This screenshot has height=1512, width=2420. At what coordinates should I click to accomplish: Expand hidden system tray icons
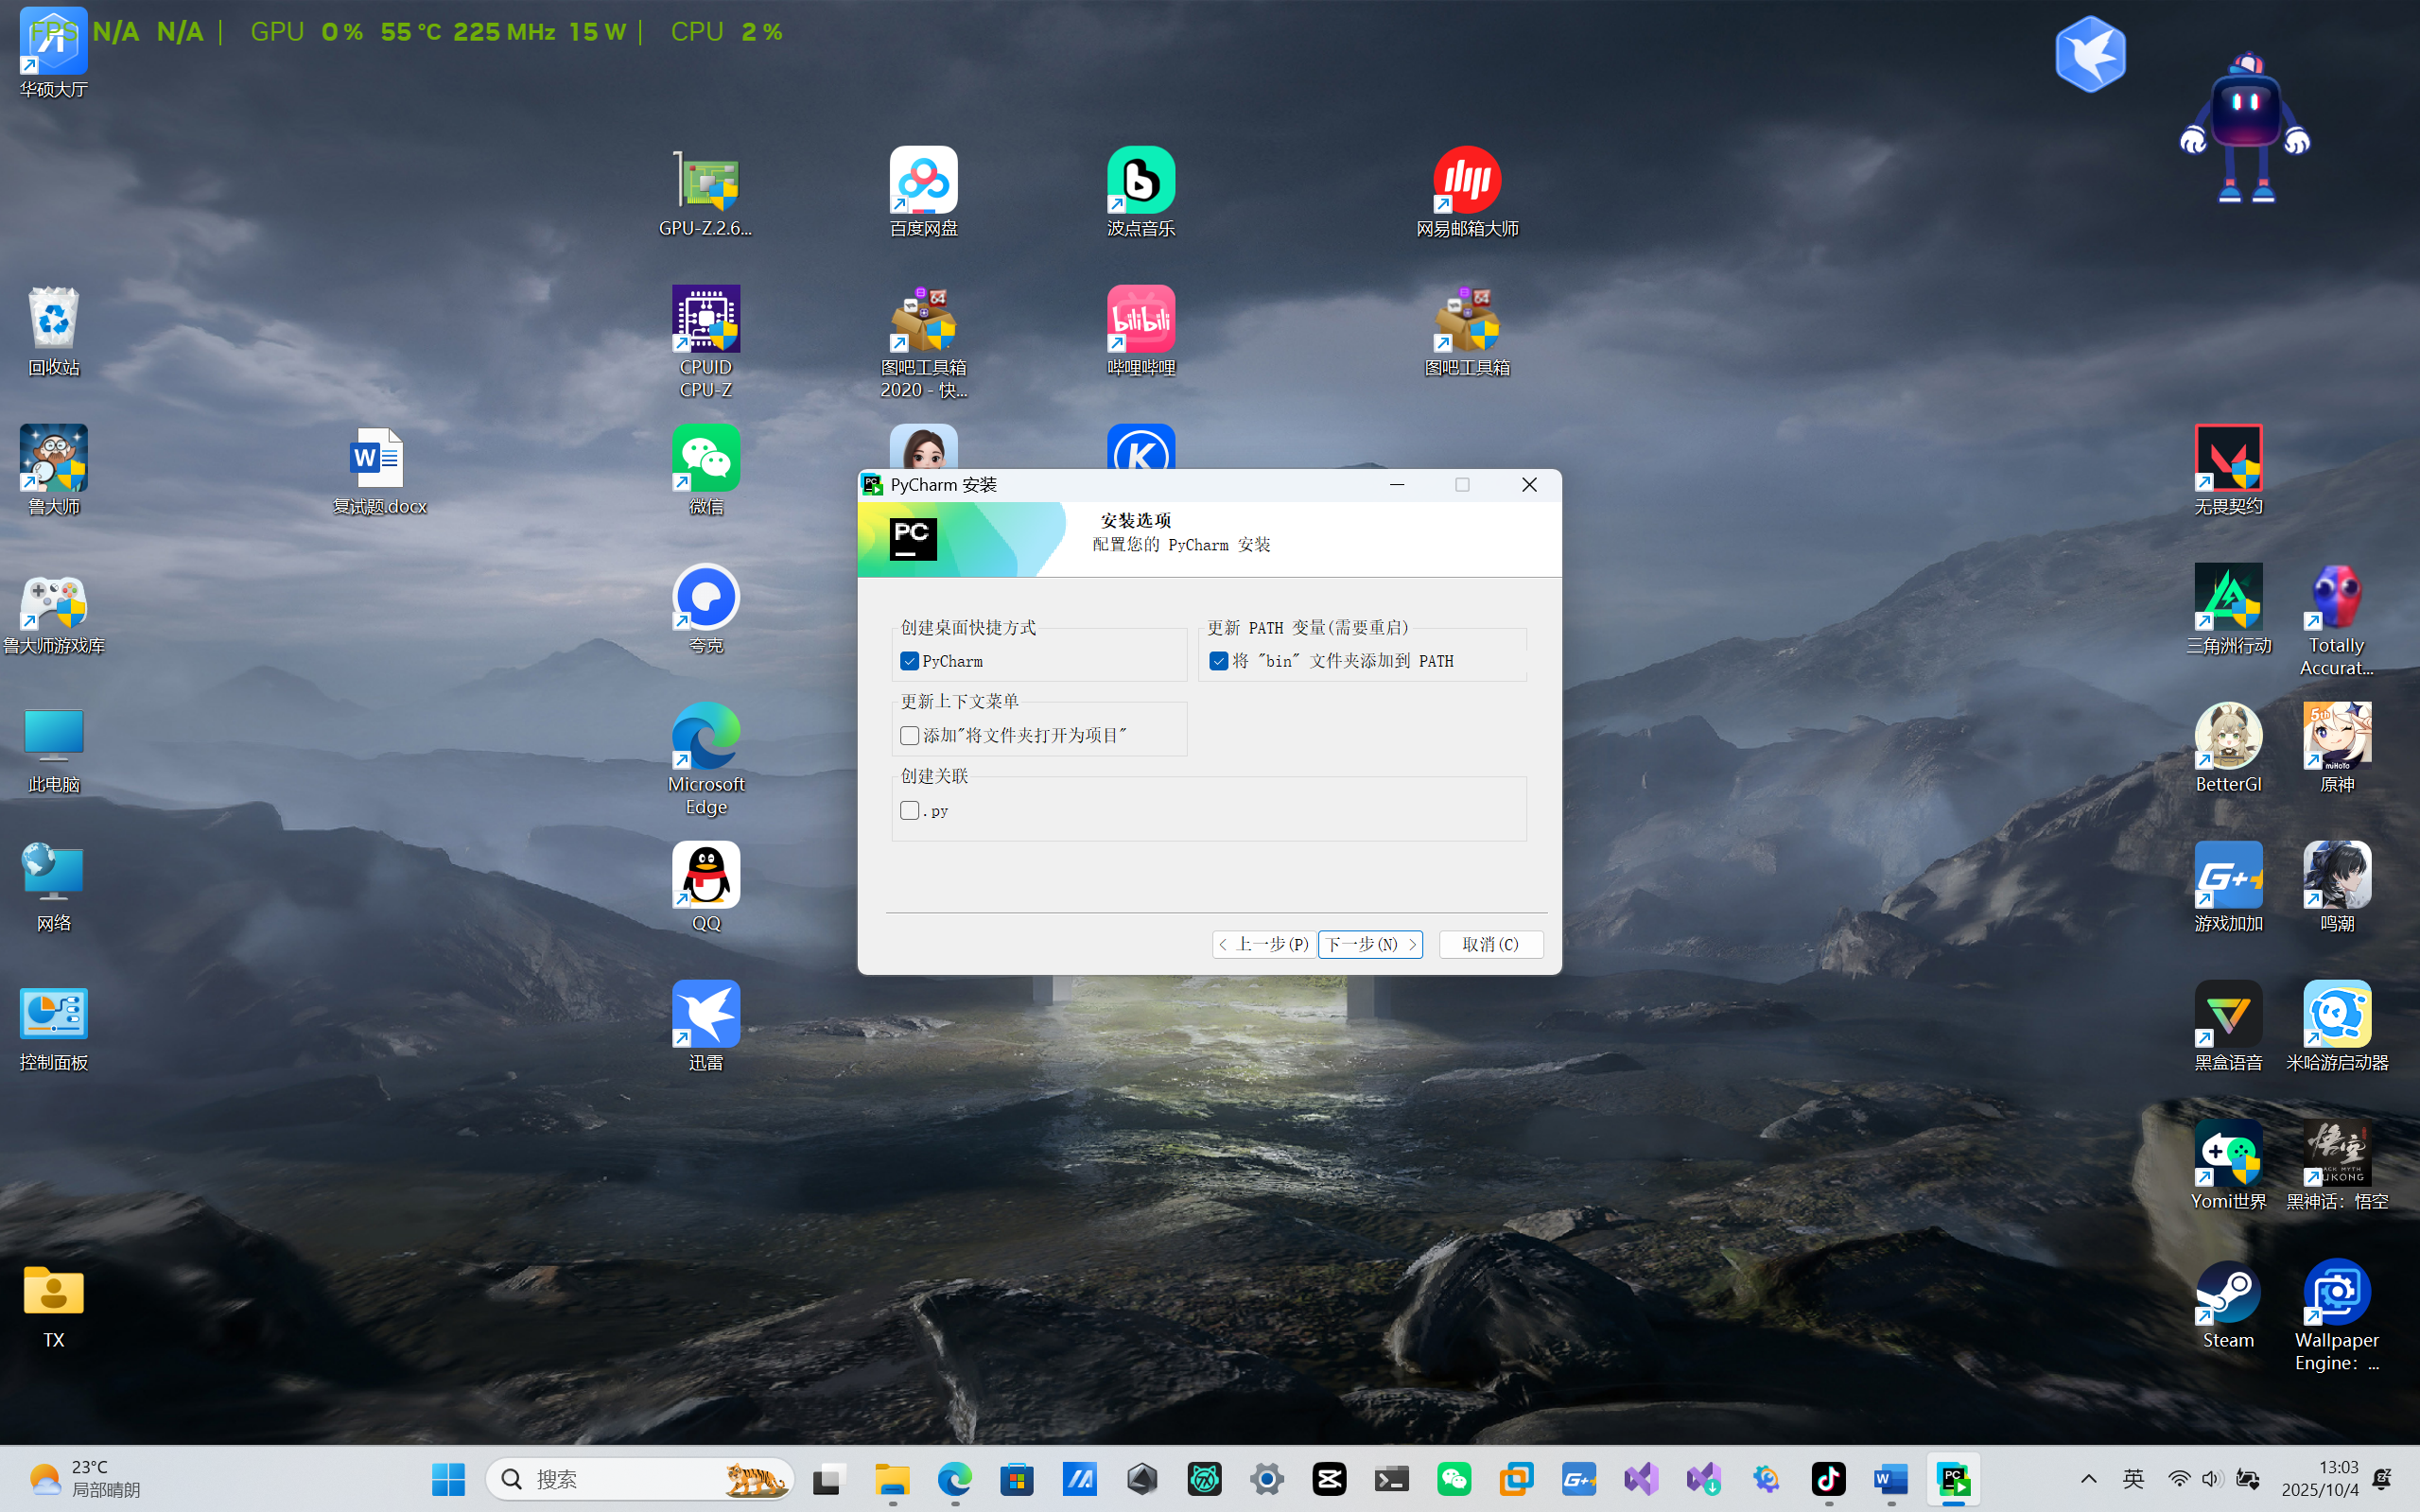[2088, 1478]
